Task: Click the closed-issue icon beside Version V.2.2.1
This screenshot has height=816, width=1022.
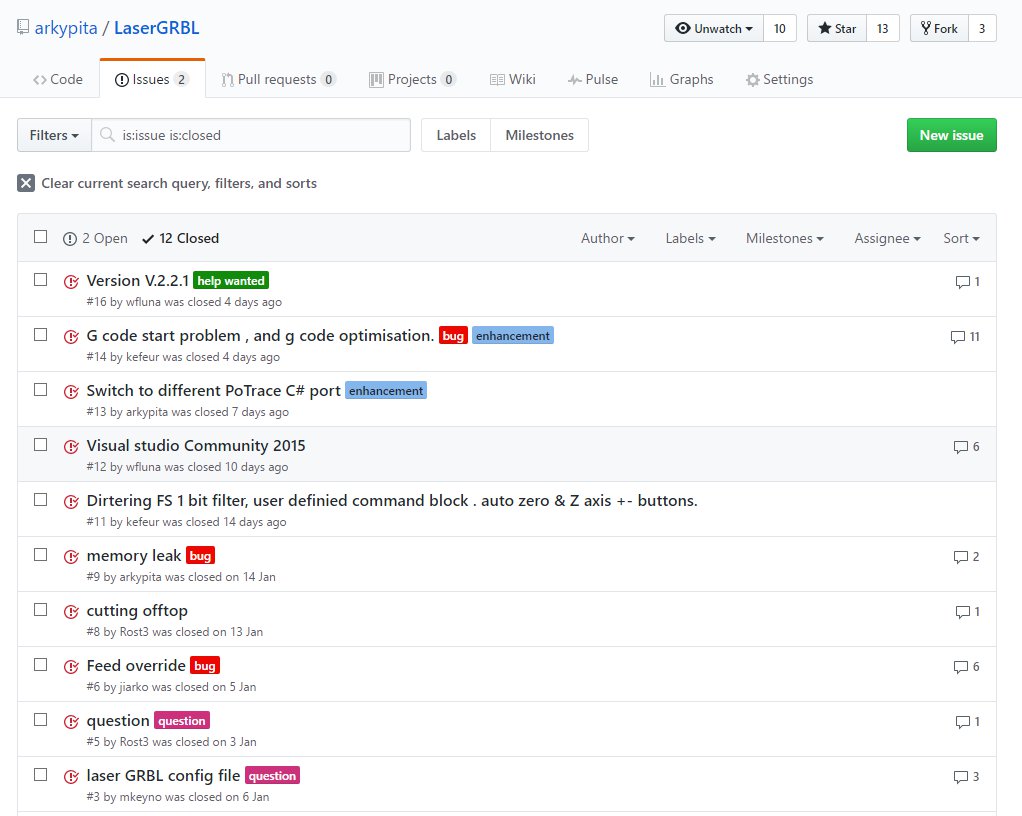Action: (71, 281)
